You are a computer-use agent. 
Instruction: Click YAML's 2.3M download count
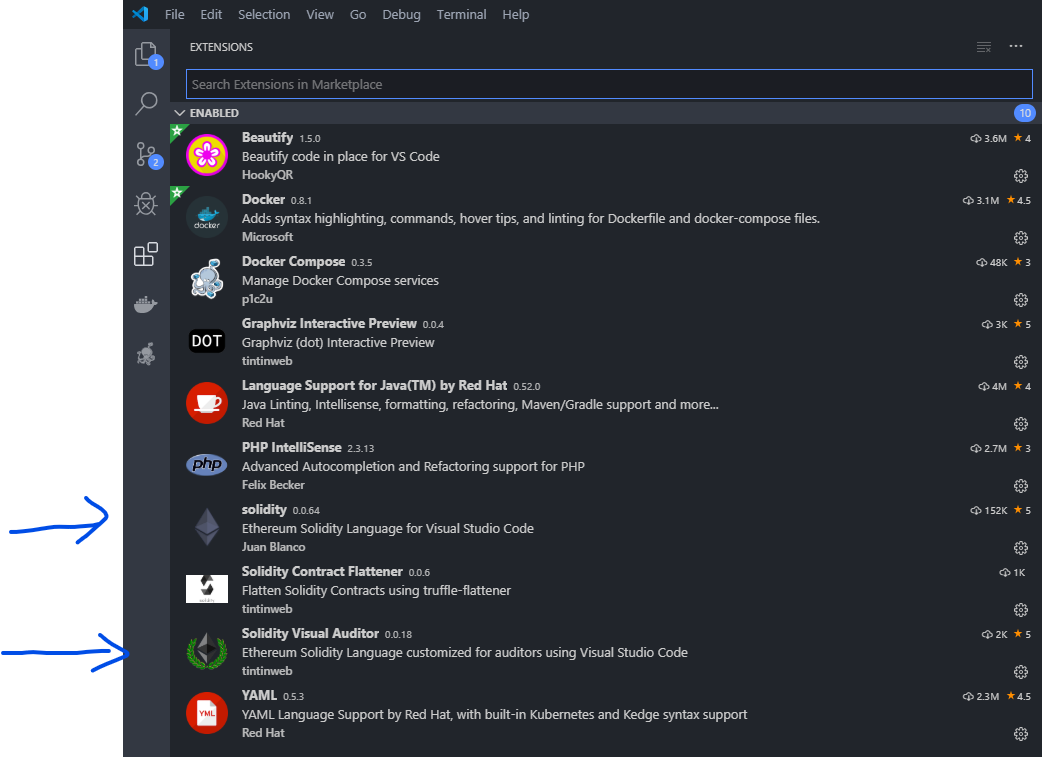tap(981, 696)
